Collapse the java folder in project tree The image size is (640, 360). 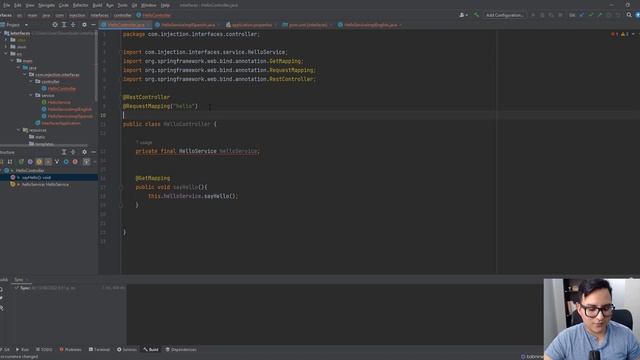pyautogui.click(x=18, y=67)
